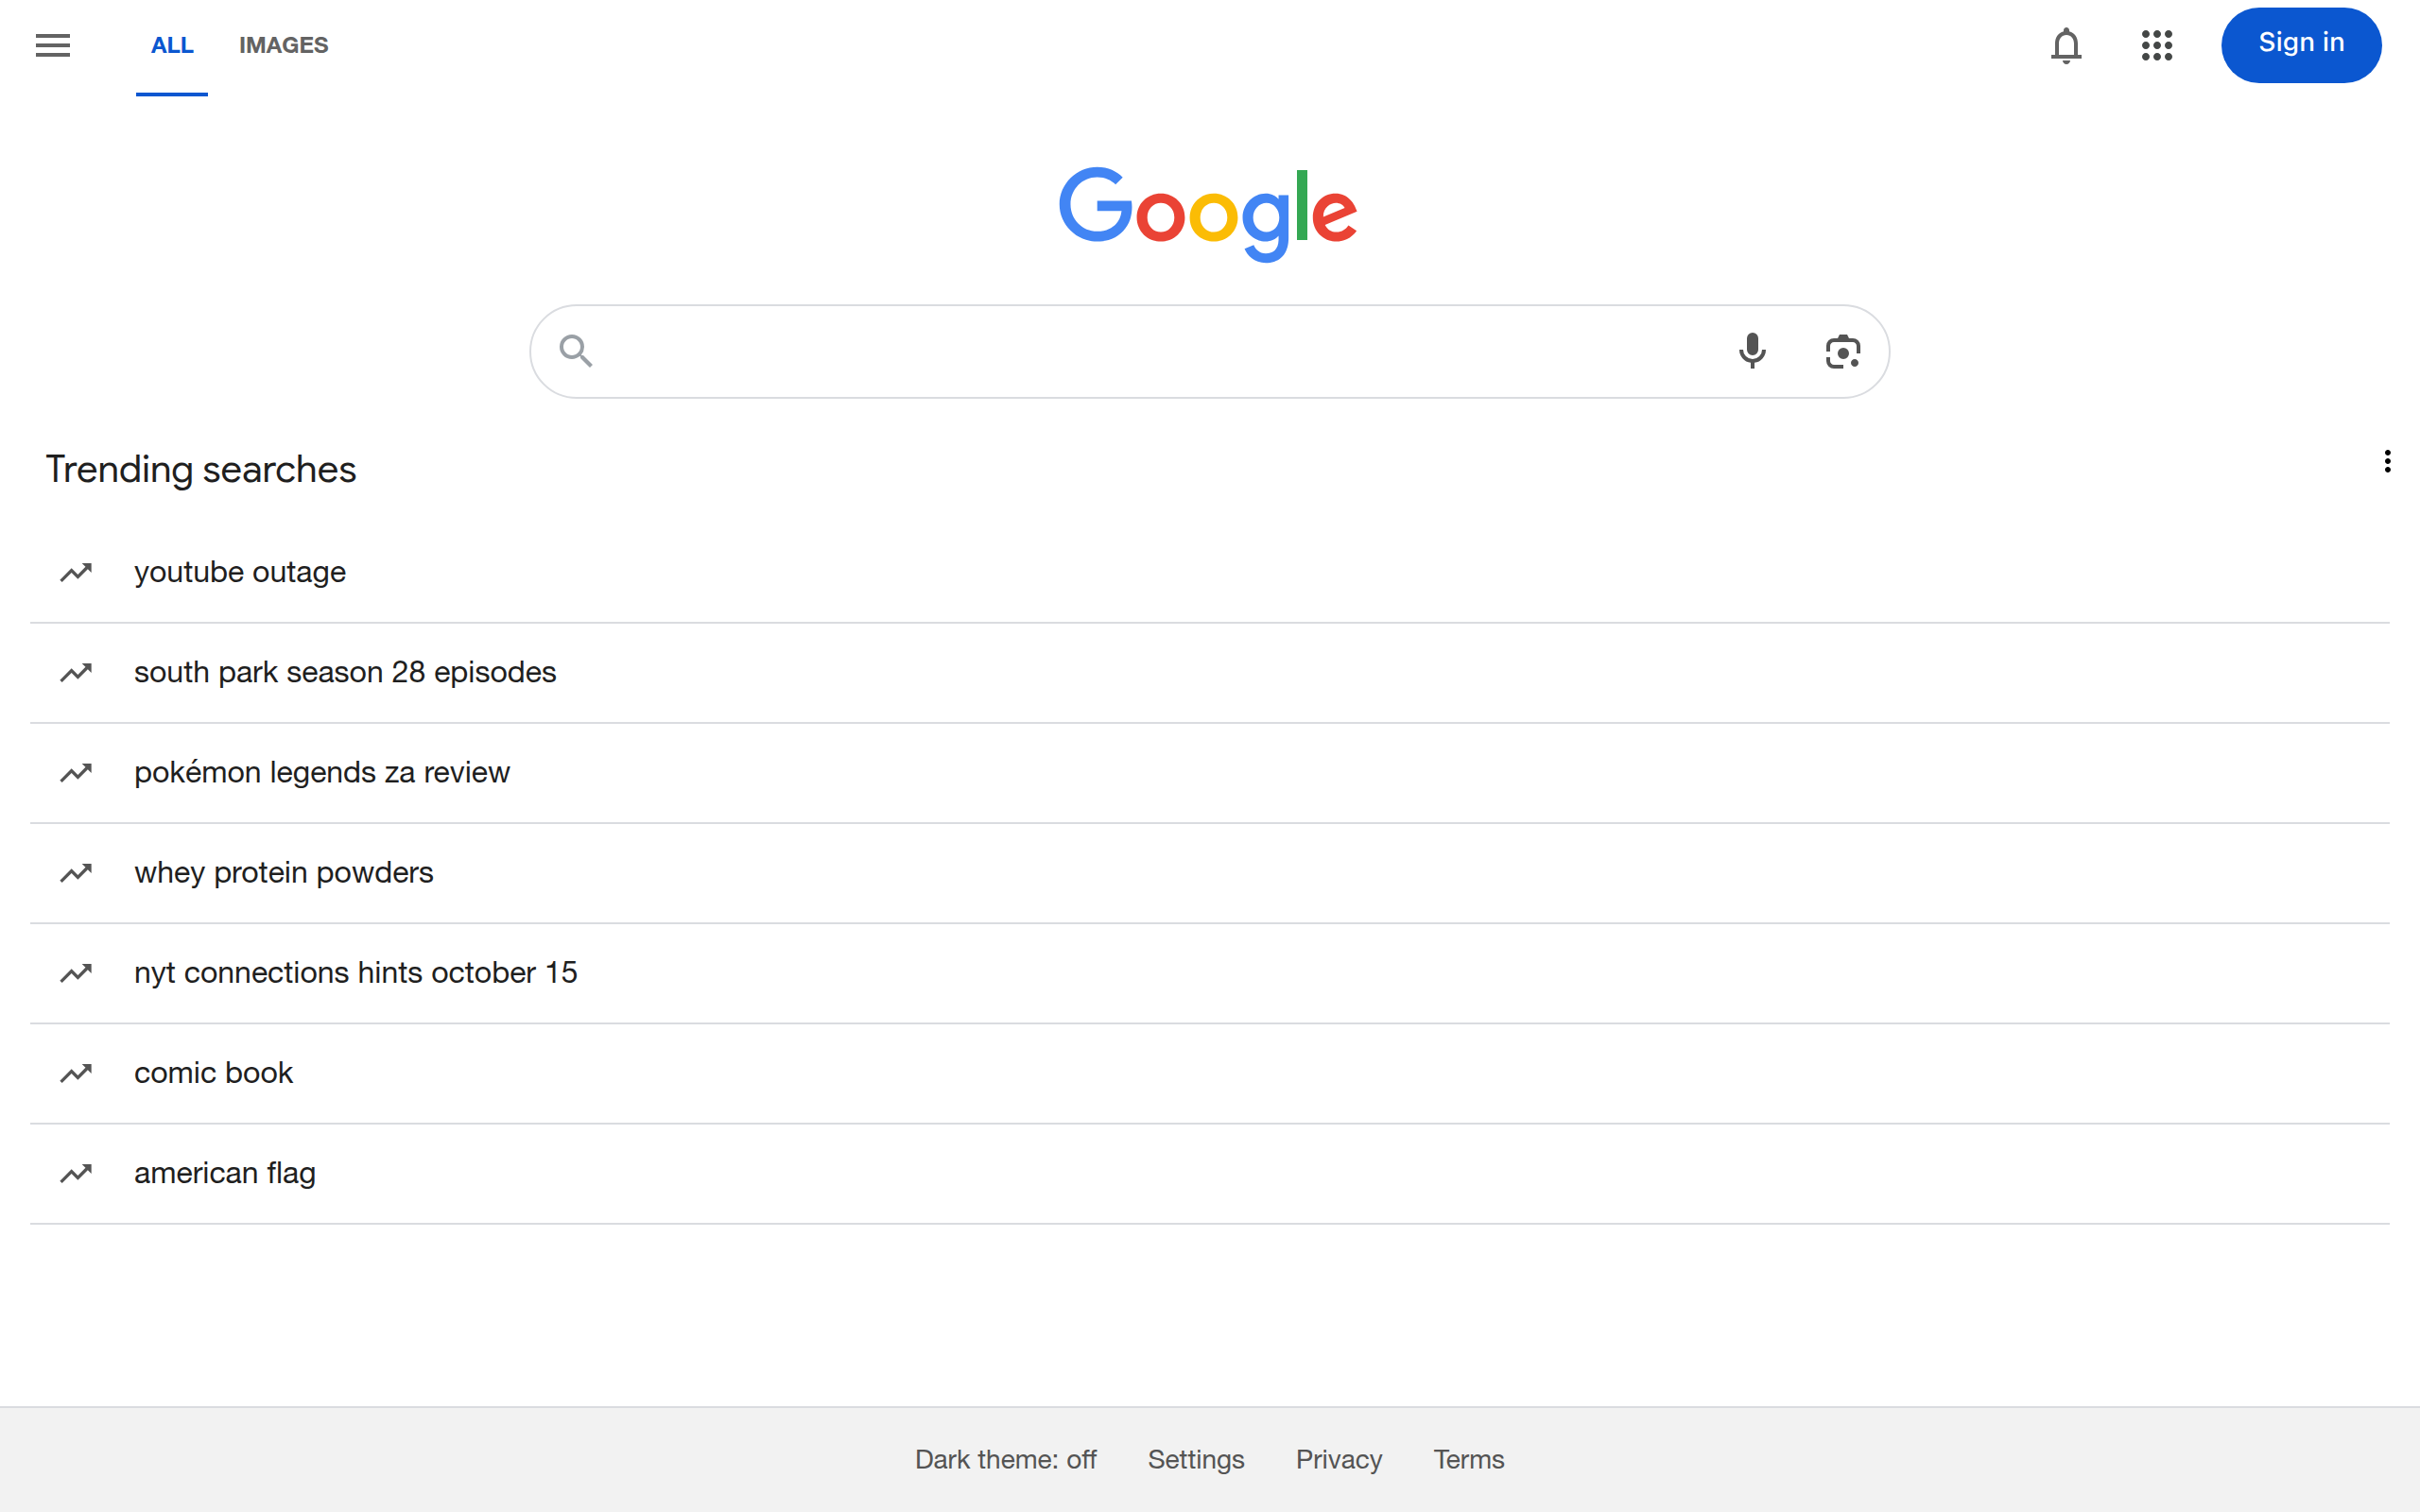Switch to the Images tab
This screenshot has width=2420, height=1512.
click(283, 45)
